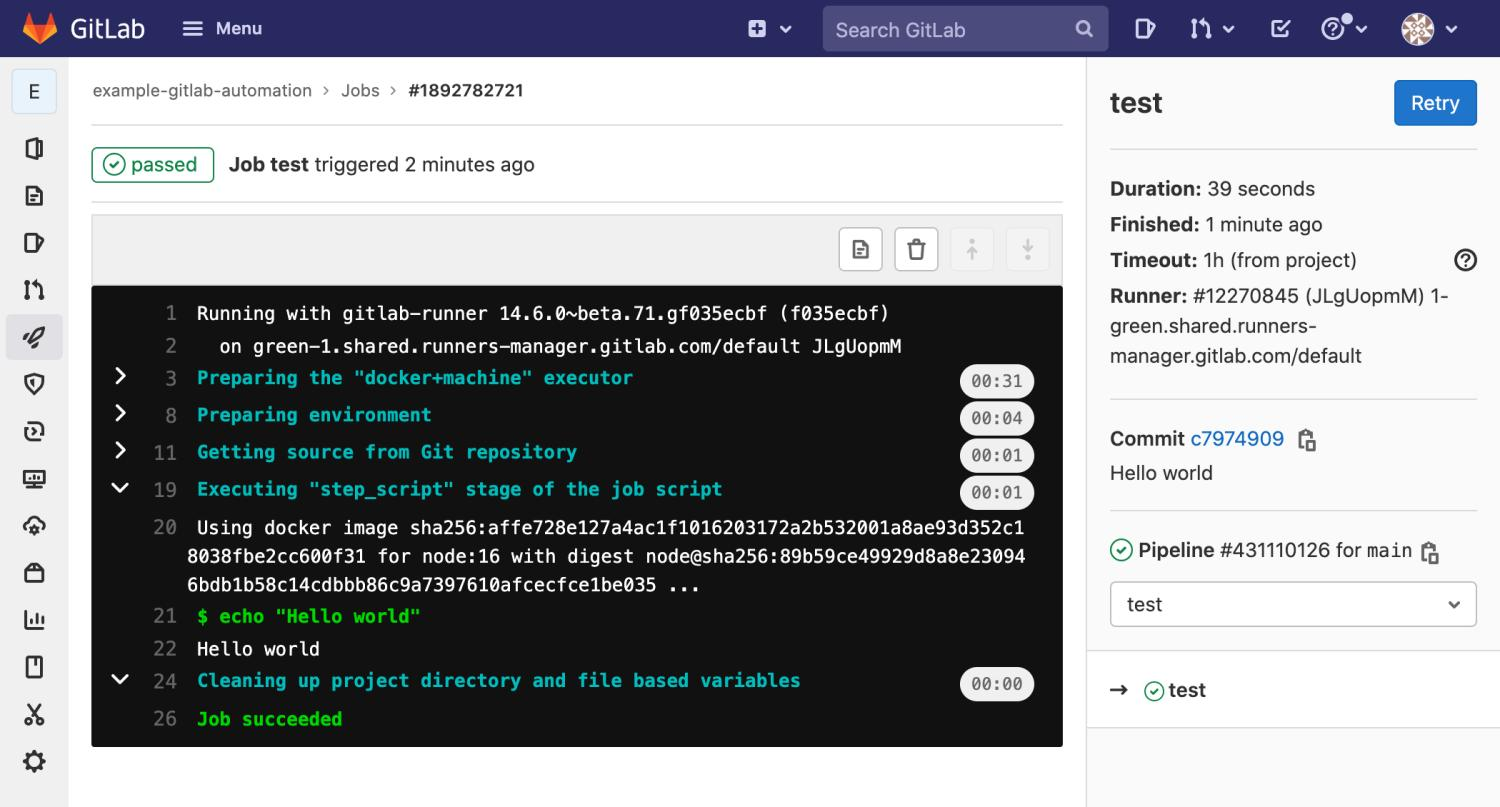Viewport: 1500px width, 807px height.
Task: Focus the Search GitLab field
Action: coord(965,29)
